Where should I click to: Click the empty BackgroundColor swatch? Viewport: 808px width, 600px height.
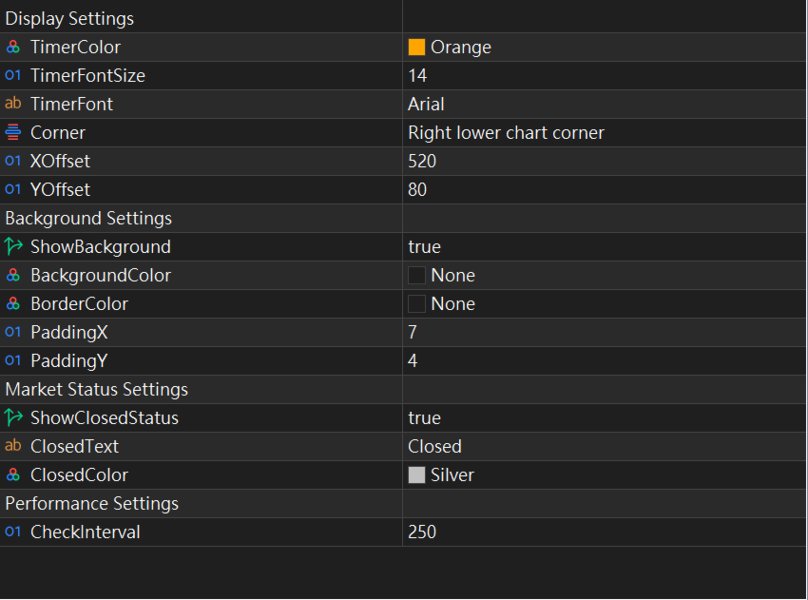(x=416, y=275)
